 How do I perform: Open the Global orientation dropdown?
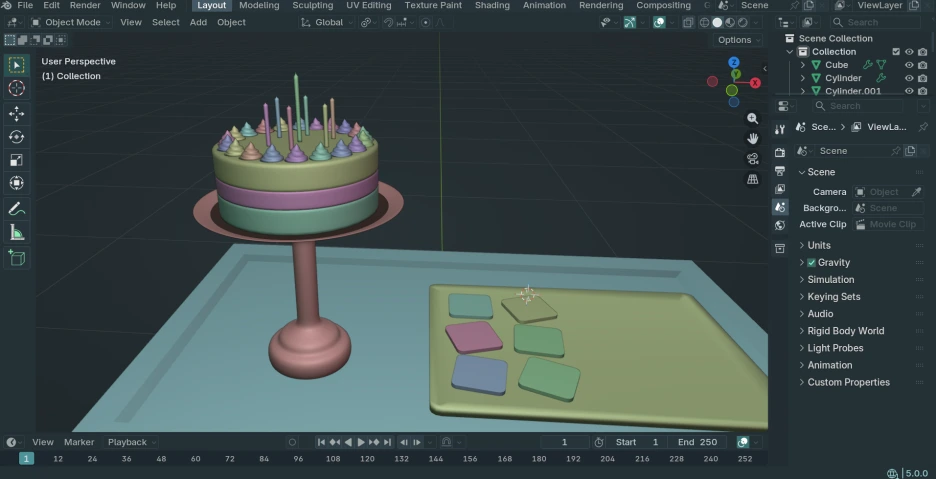(x=326, y=23)
